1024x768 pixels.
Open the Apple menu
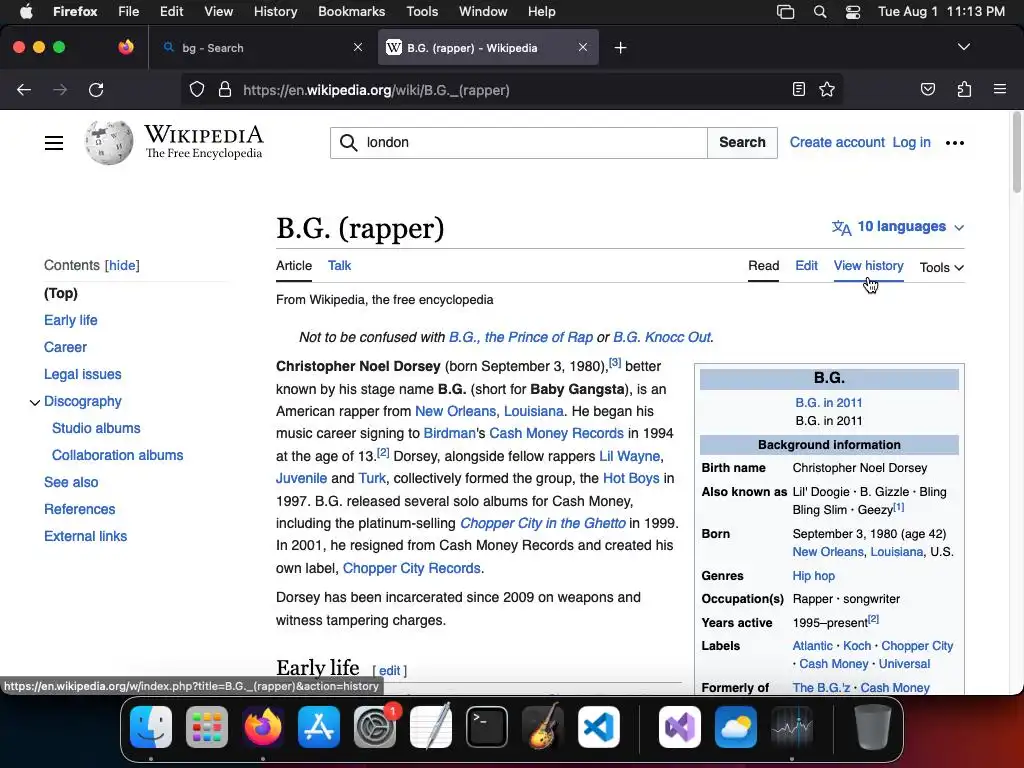(26, 11)
